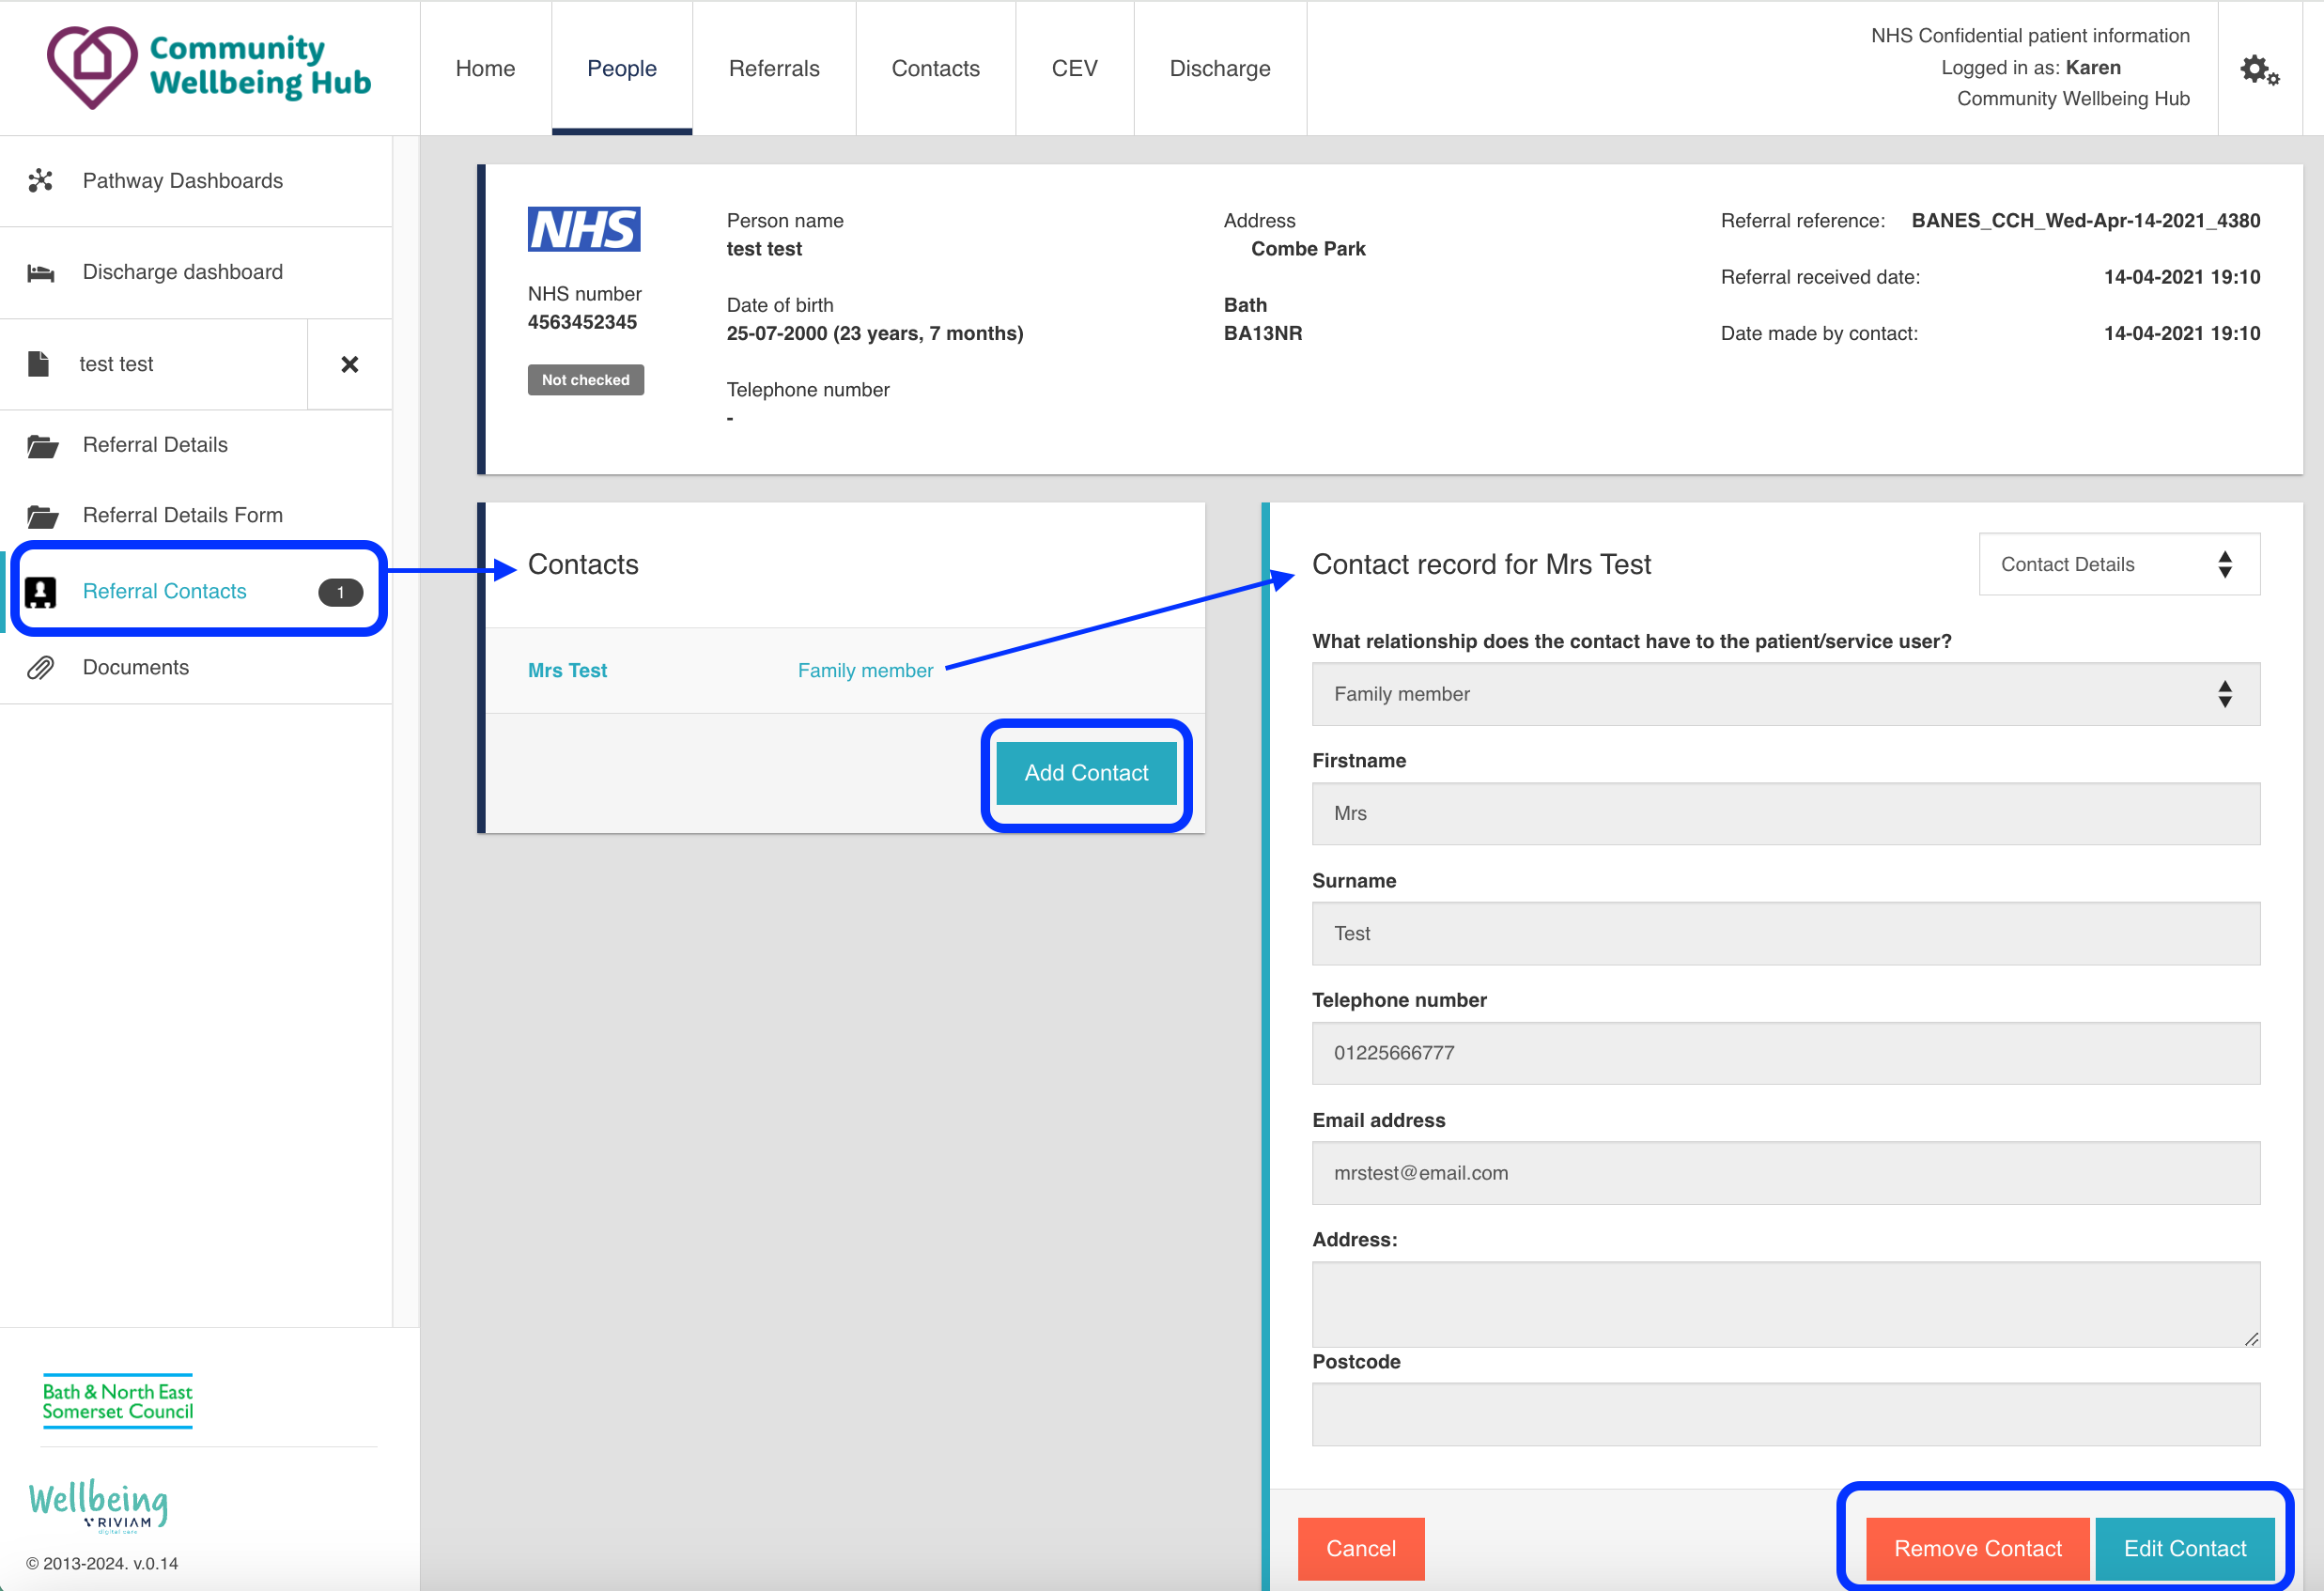This screenshot has height=1591, width=2324.
Task: Click the Add Contact button
Action: tap(1084, 773)
